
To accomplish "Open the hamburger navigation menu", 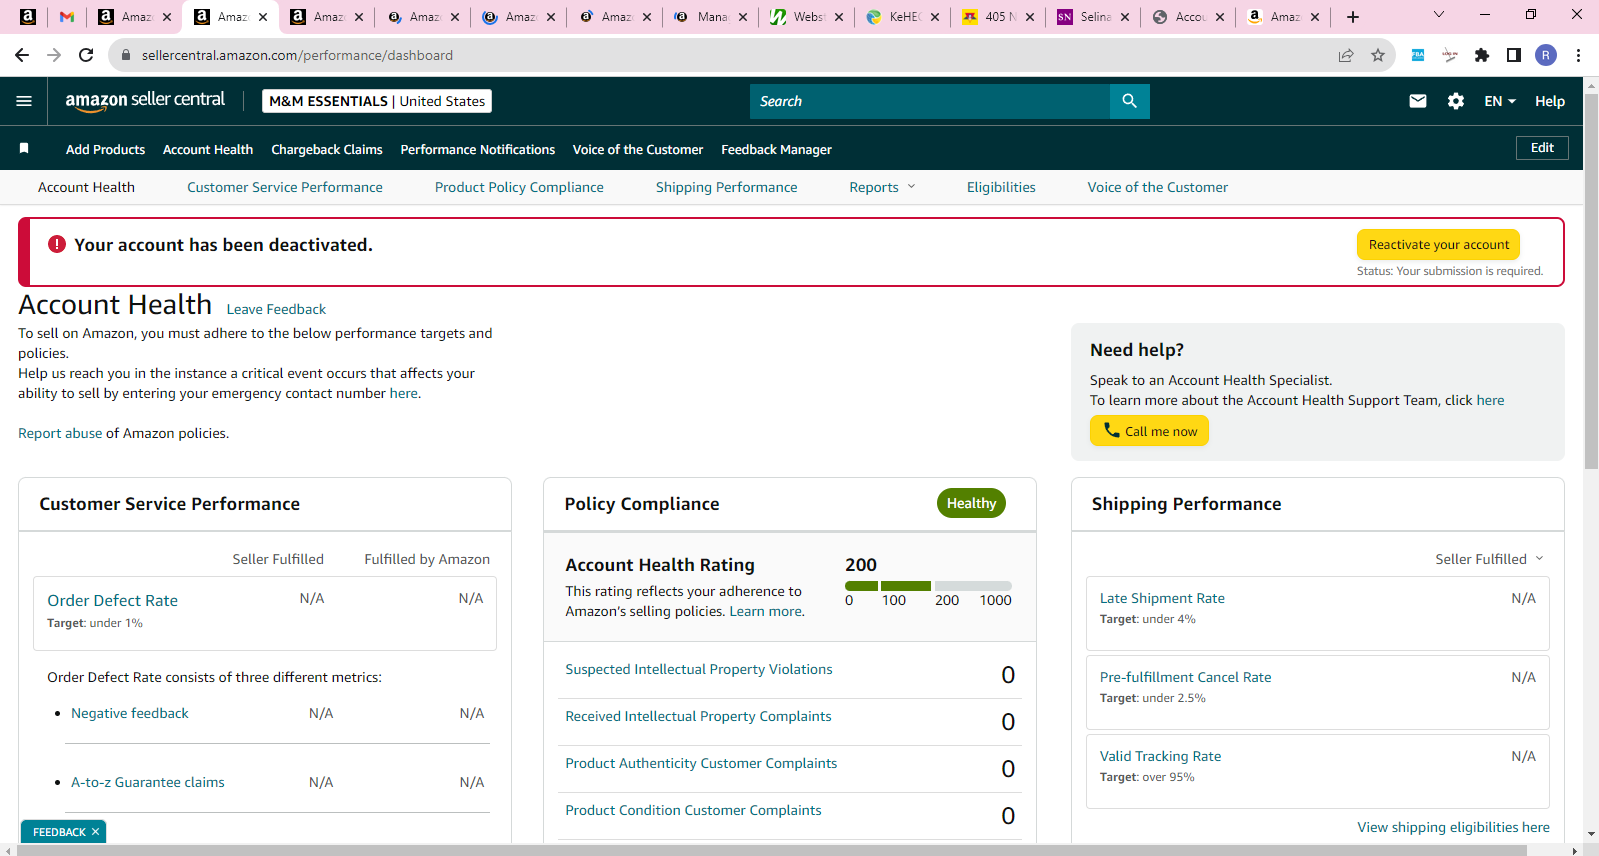I will 24,101.
